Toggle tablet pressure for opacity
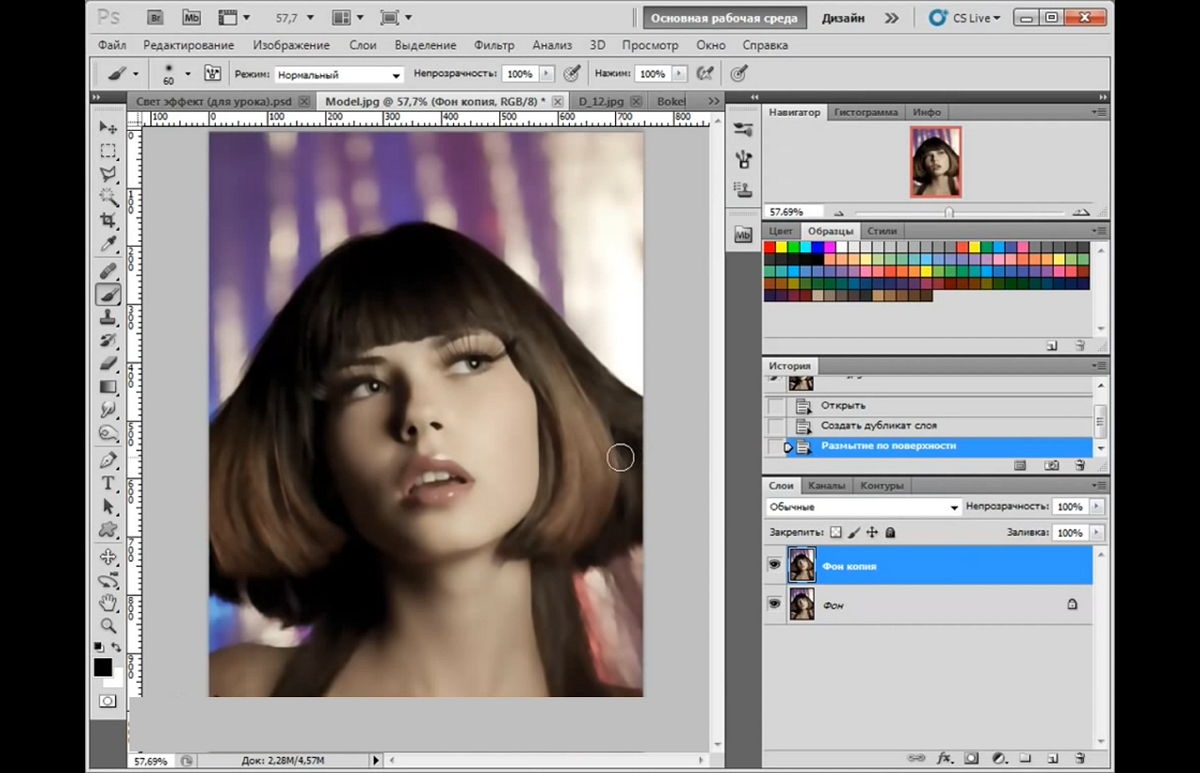1200x773 pixels. click(572, 74)
